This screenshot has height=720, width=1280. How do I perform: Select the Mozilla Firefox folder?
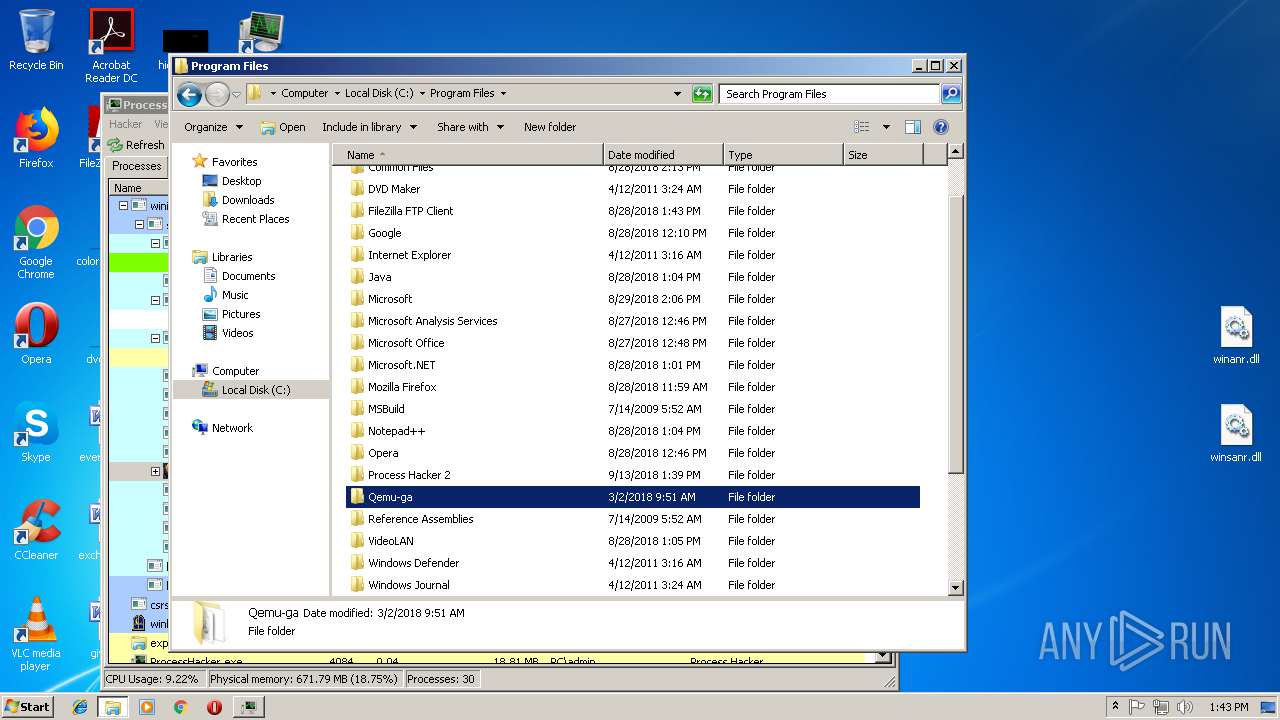(x=402, y=387)
